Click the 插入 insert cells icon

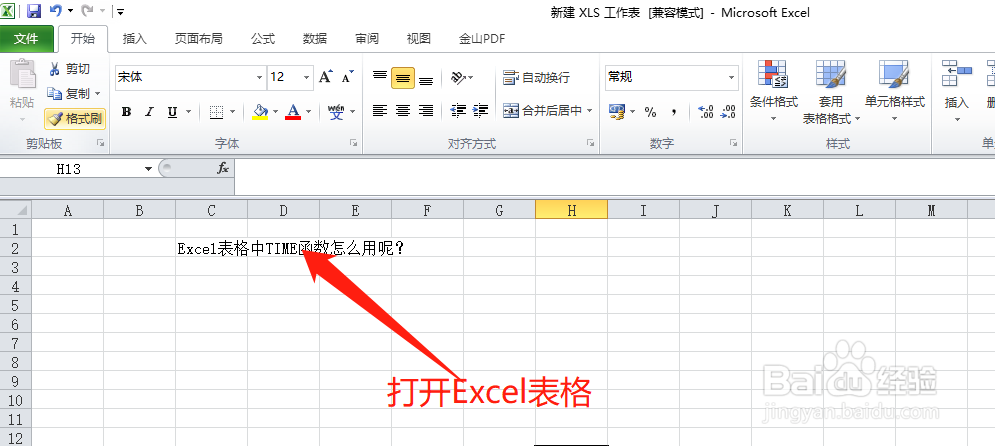[957, 75]
